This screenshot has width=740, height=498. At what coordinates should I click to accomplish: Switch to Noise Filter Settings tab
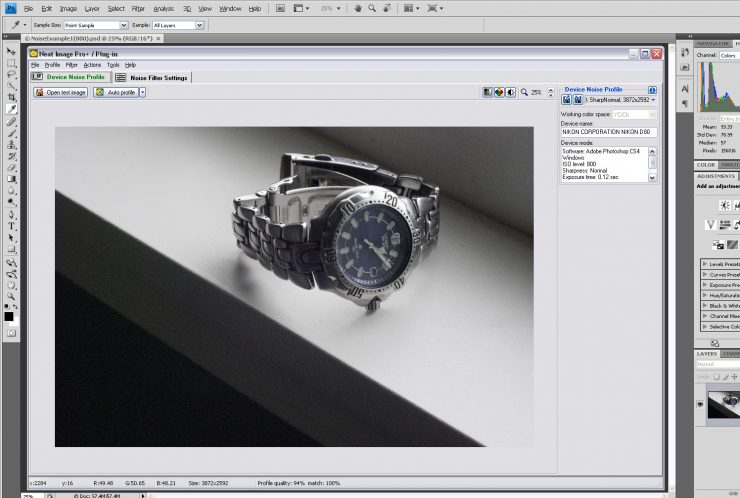point(153,77)
